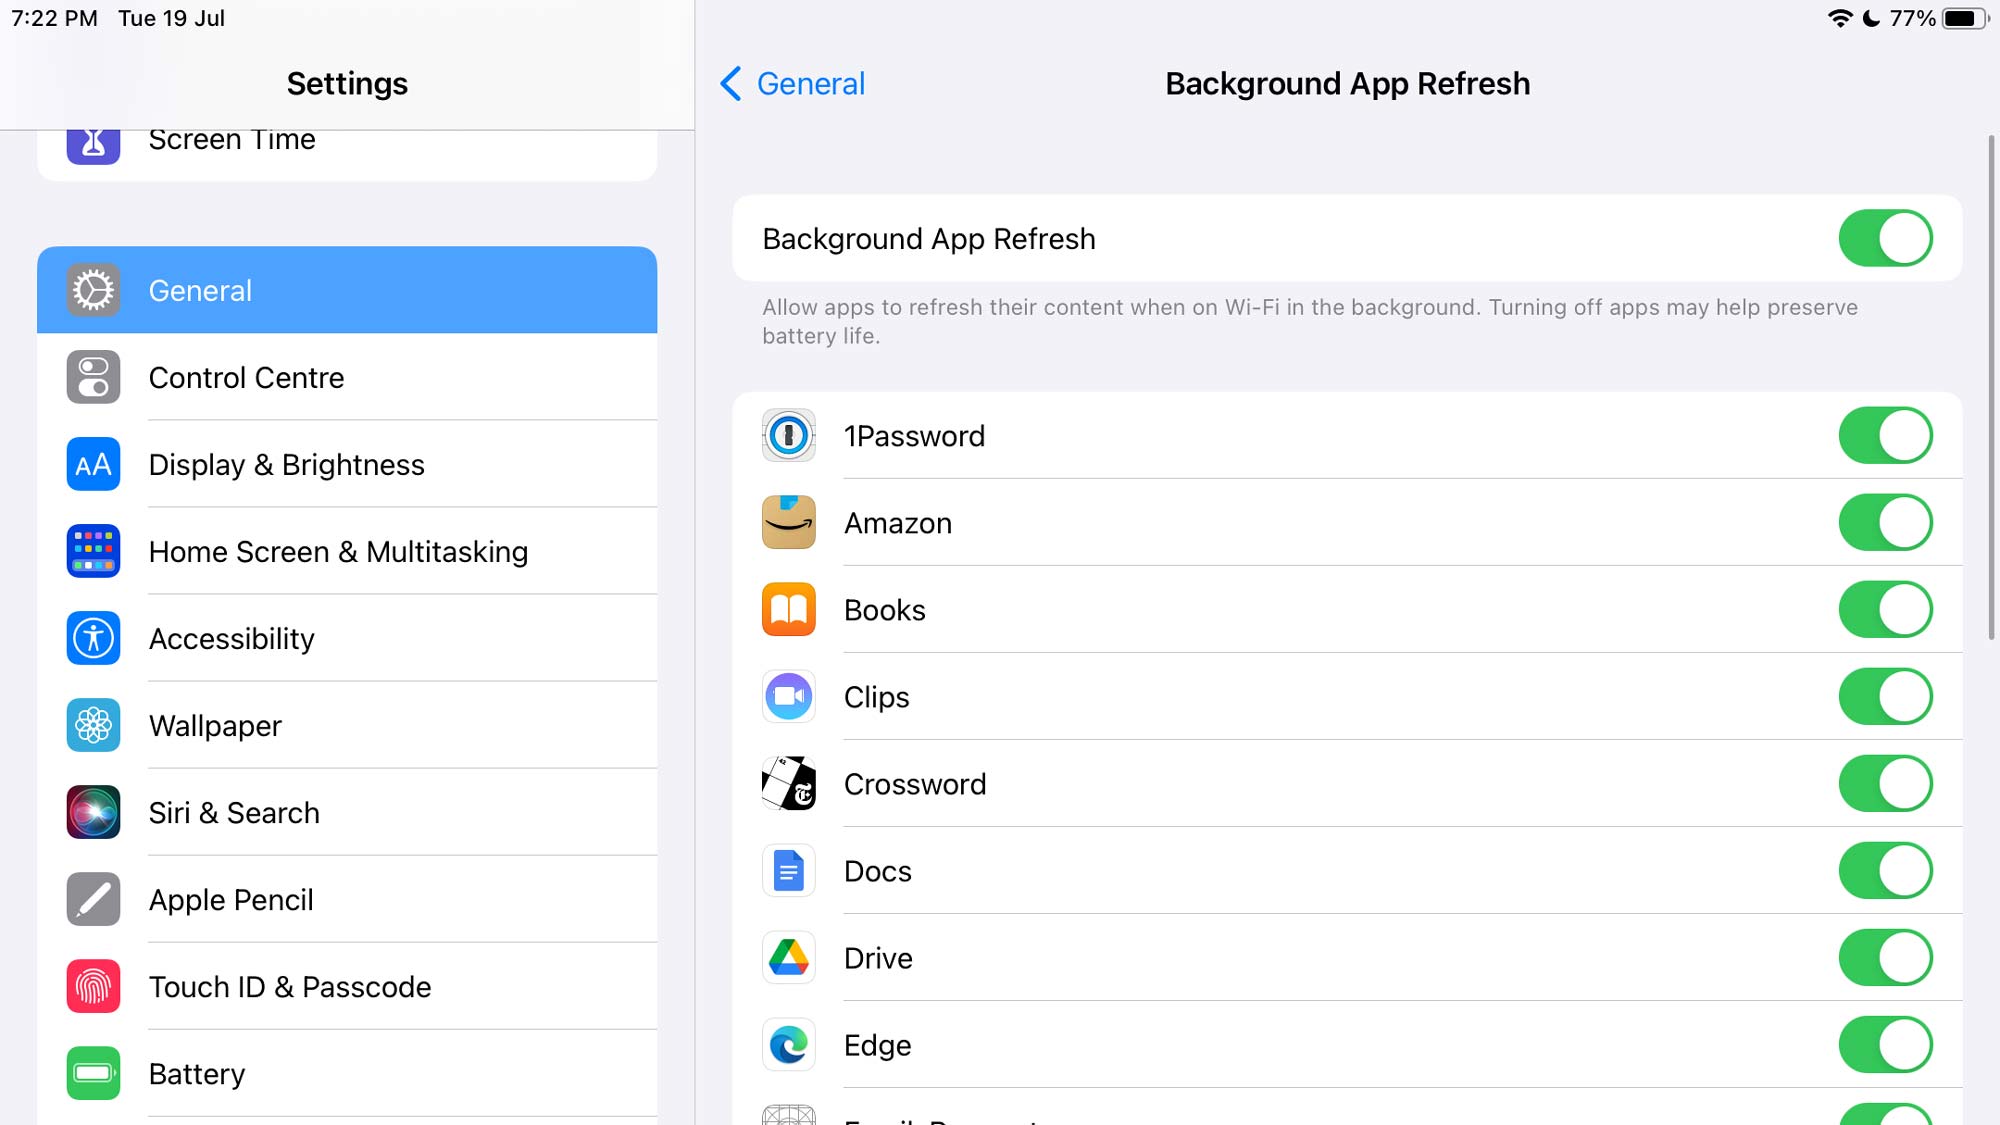Tap the Do Not Disturb moon icon
This screenshot has width=2000, height=1125.
pyautogui.click(x=1871, y=19)
